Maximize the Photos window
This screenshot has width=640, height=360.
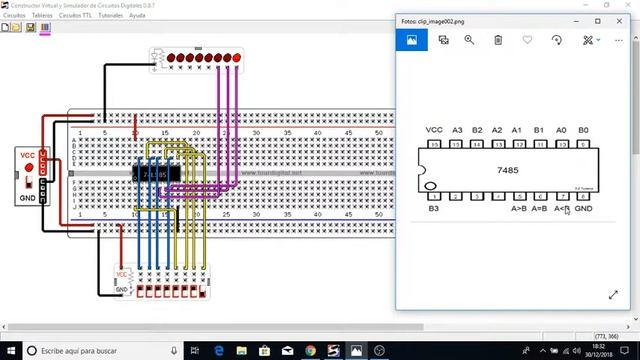[598, 21]
